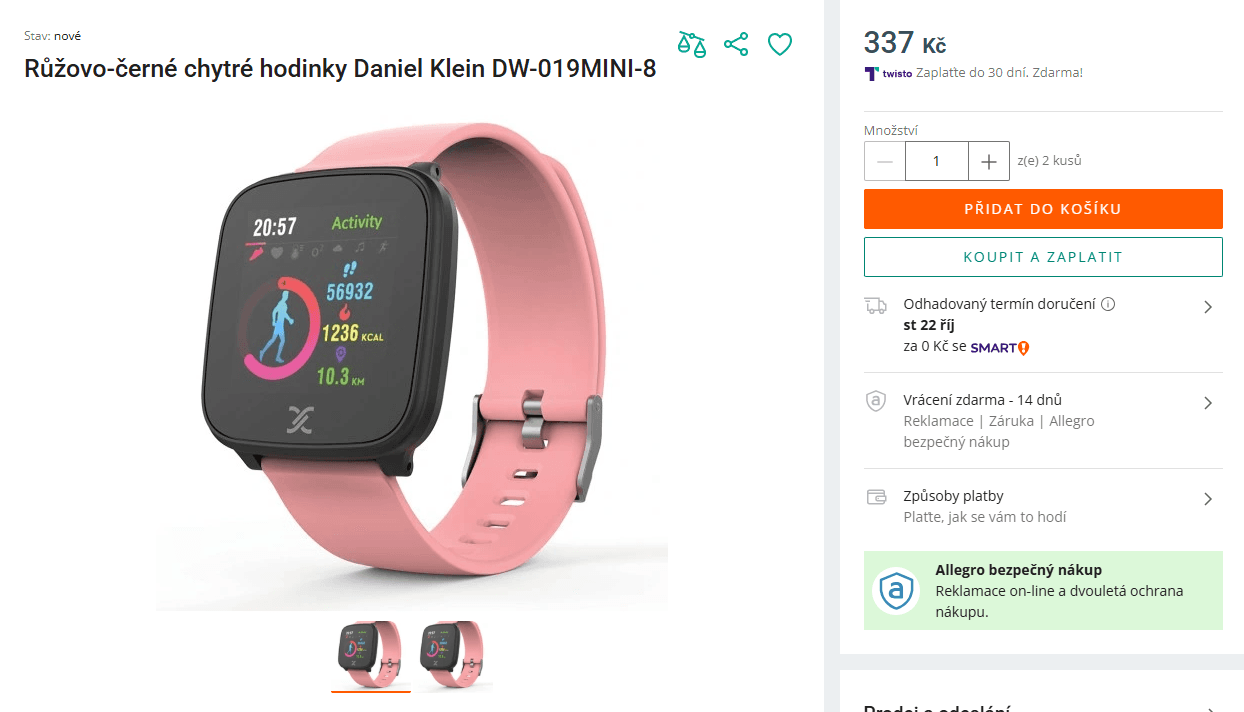Screen dimensions: 1244x712
Task: Expand the Vrácení zdarma section chevron
Action: click(x=1208, y=403)
